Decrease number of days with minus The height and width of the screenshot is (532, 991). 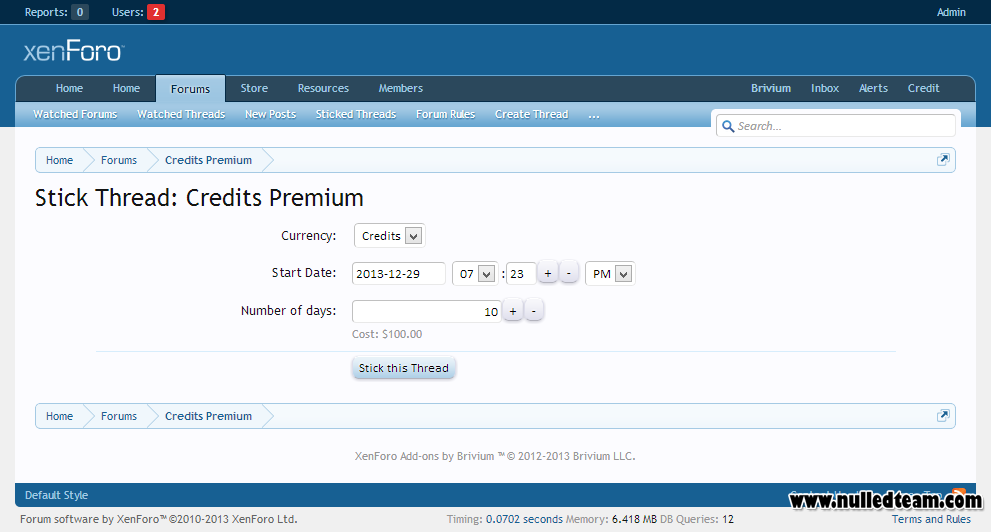coord(534,311)
